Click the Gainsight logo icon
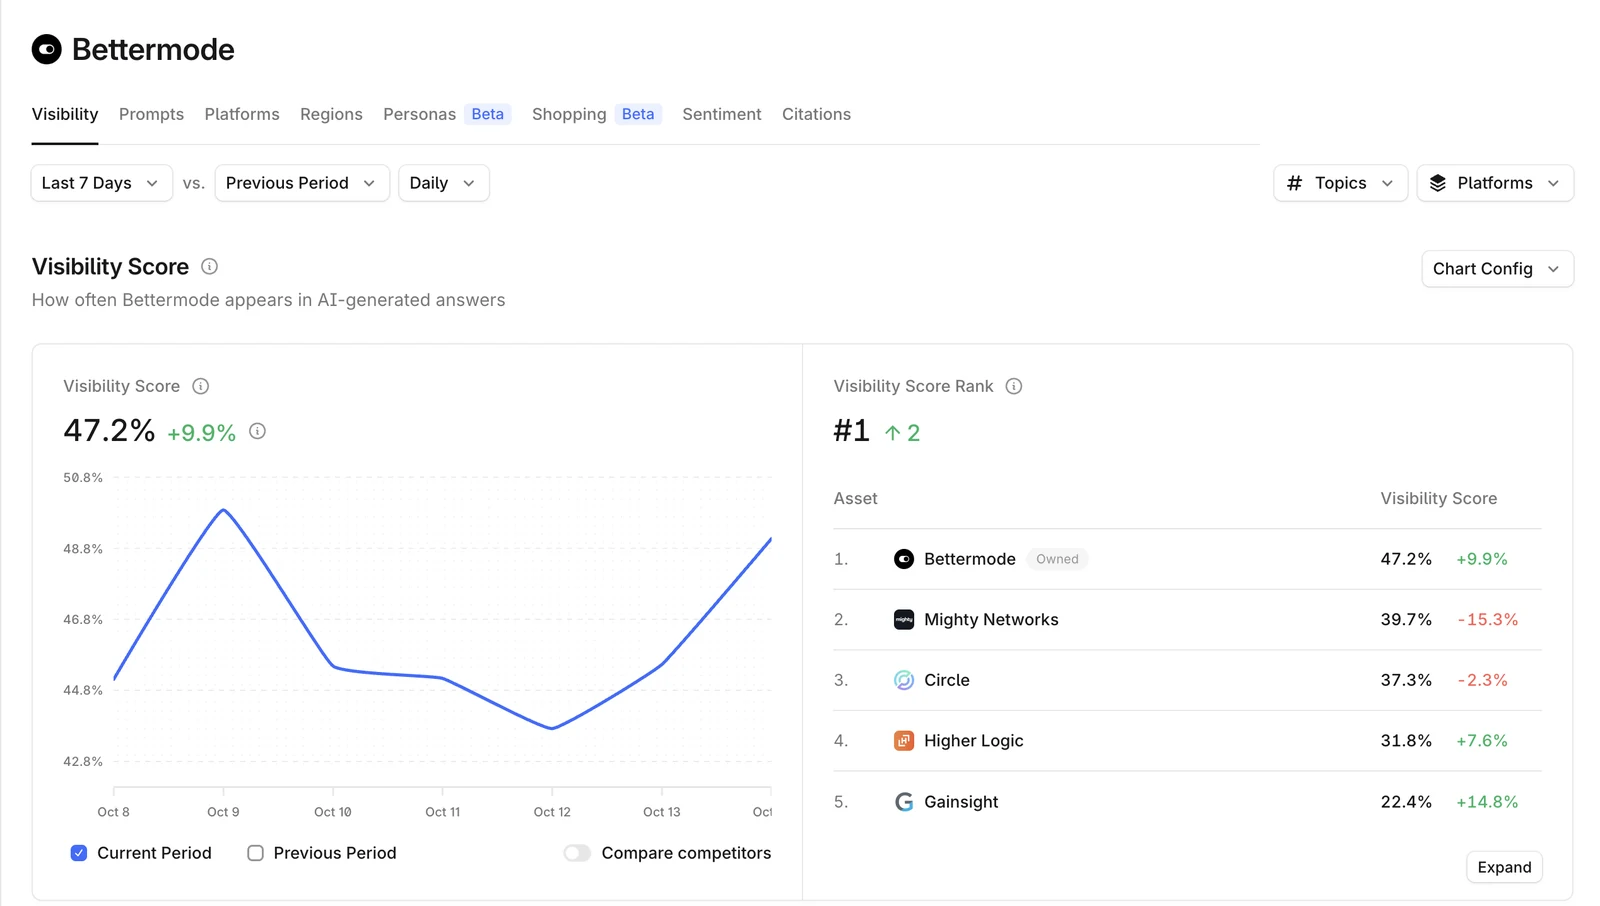The image size is (1600, 906). click(904, 802)
